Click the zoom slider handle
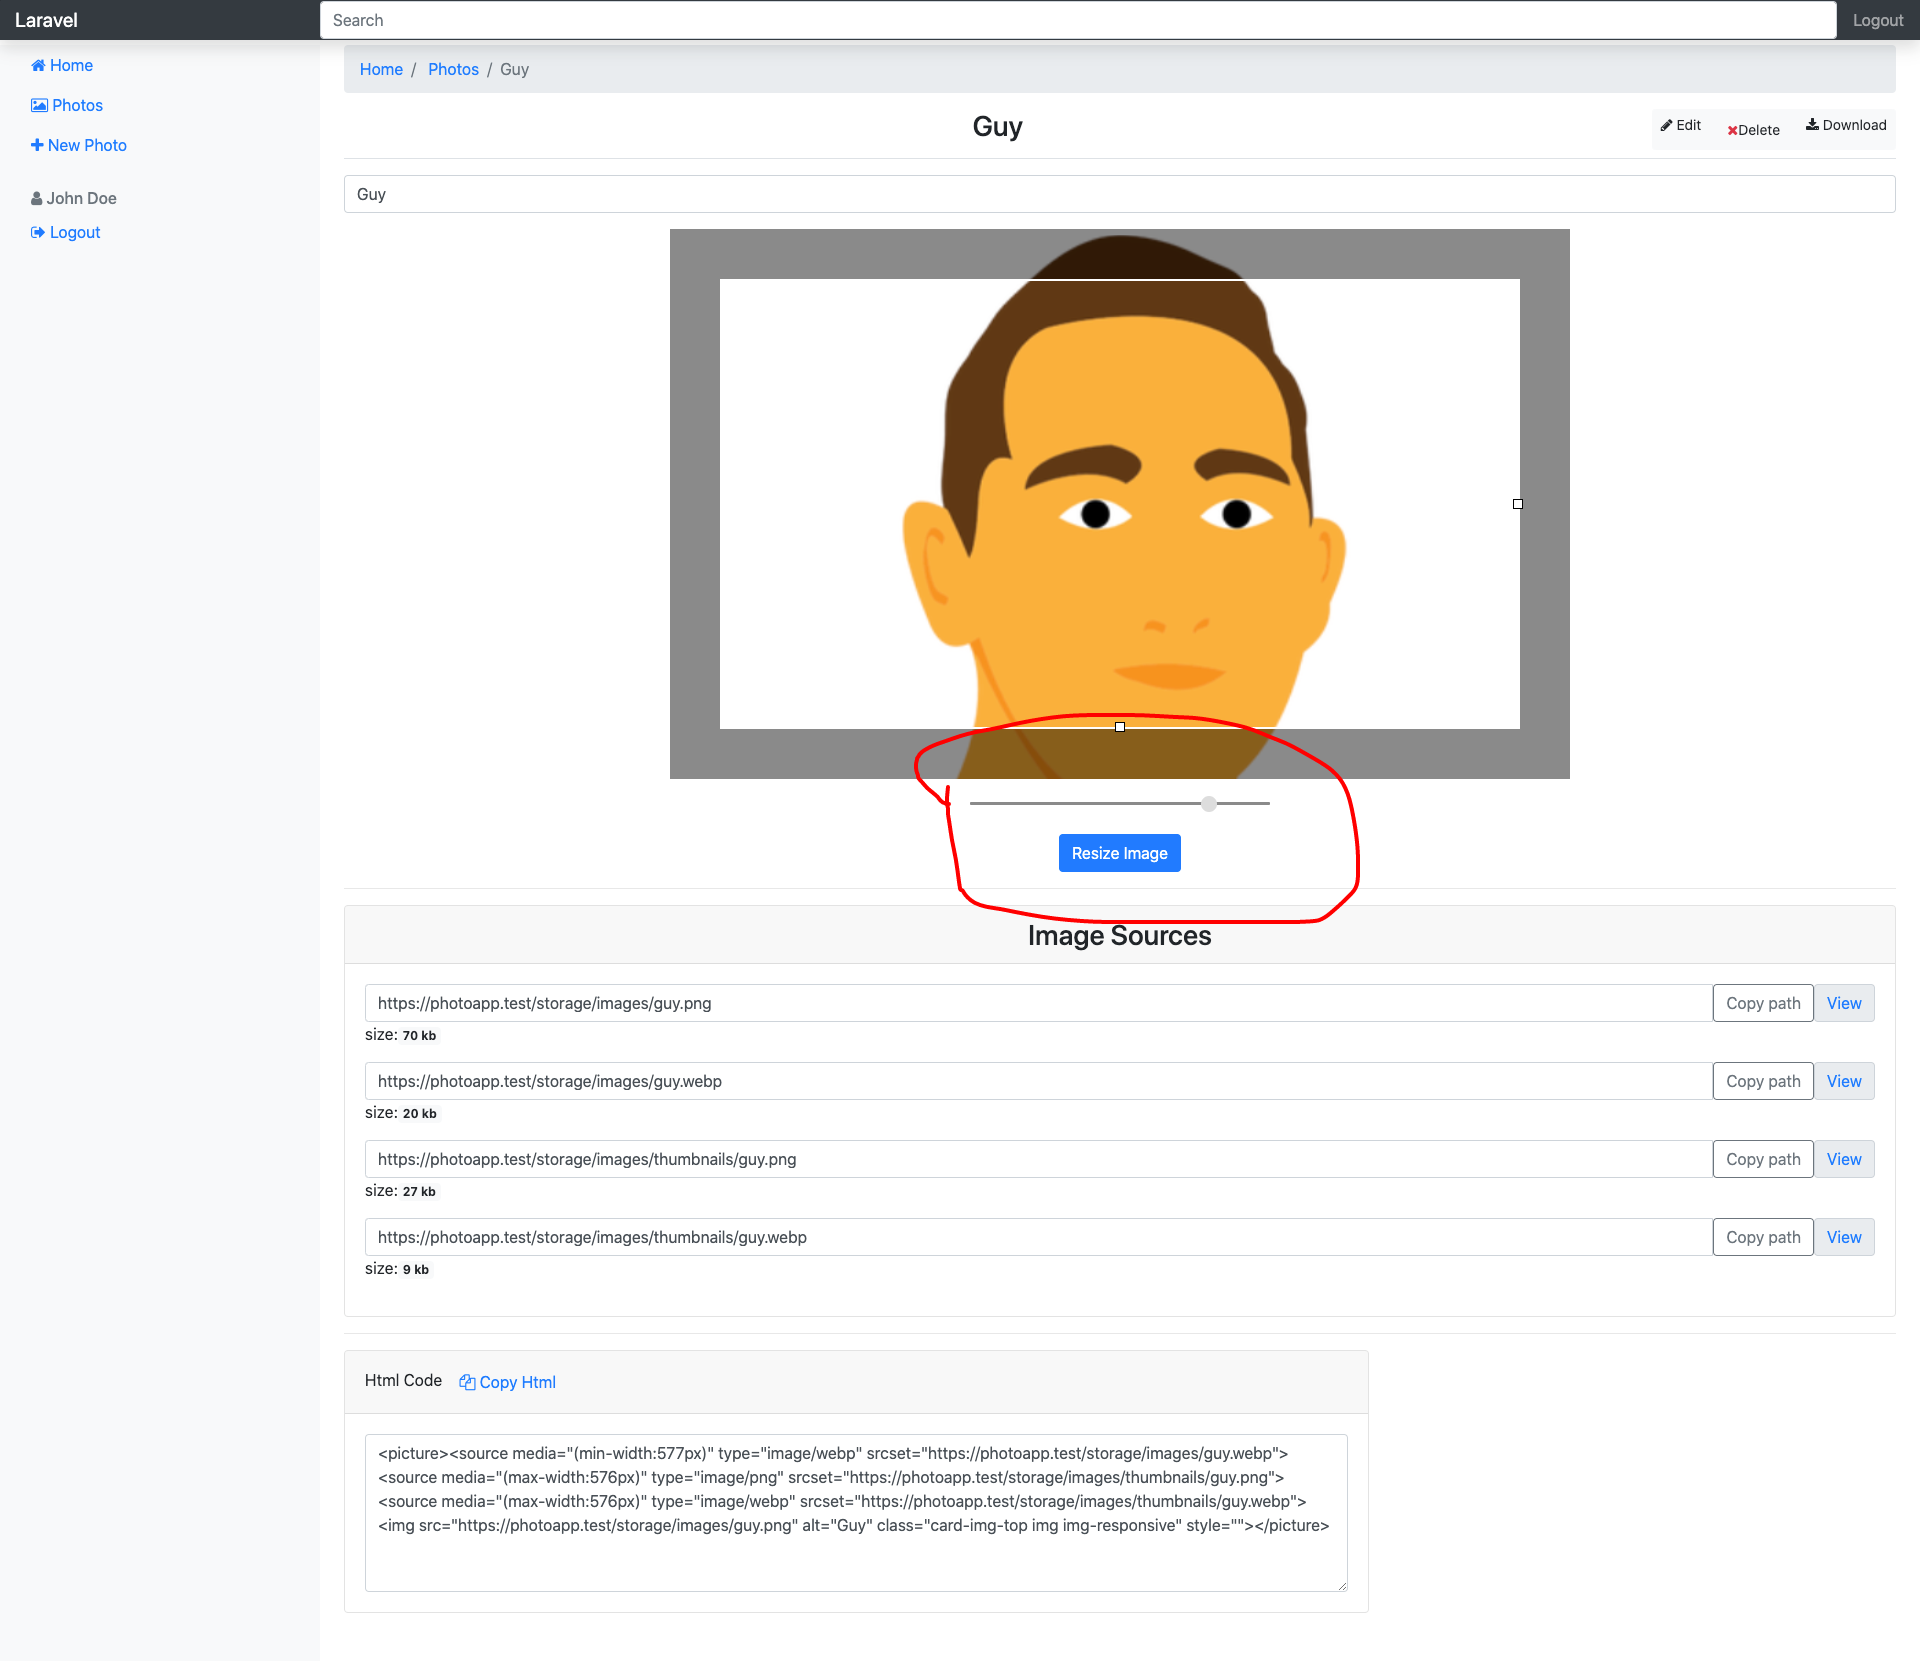Viewport: 1920px width, 1661px height. click(1209, 804)
